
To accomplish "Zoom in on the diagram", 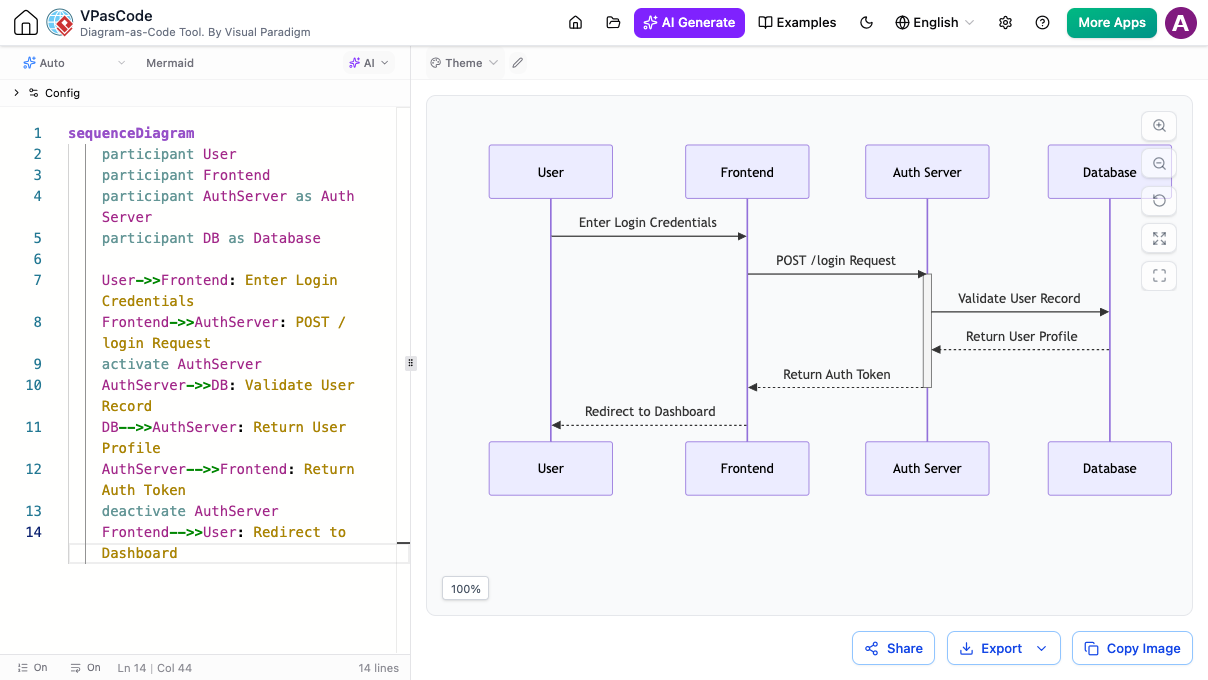I will [1159, 126].
